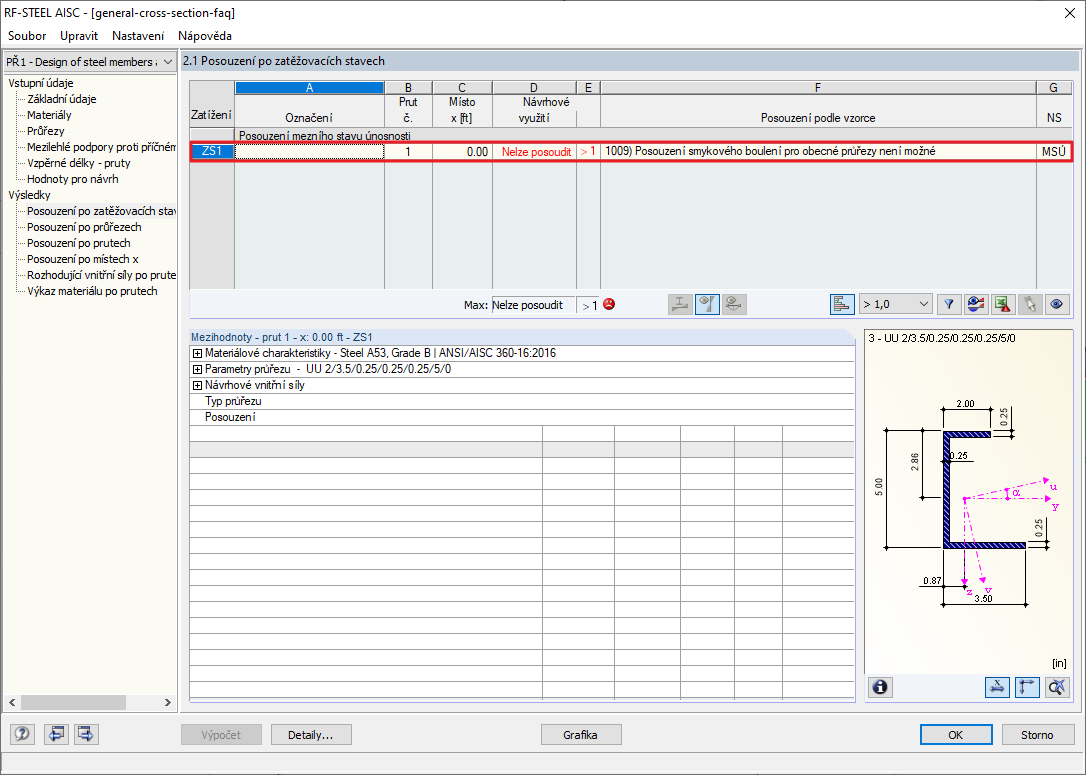
Task: Click the Max 'Nelze posoudit' field
Action: [533, 305]
